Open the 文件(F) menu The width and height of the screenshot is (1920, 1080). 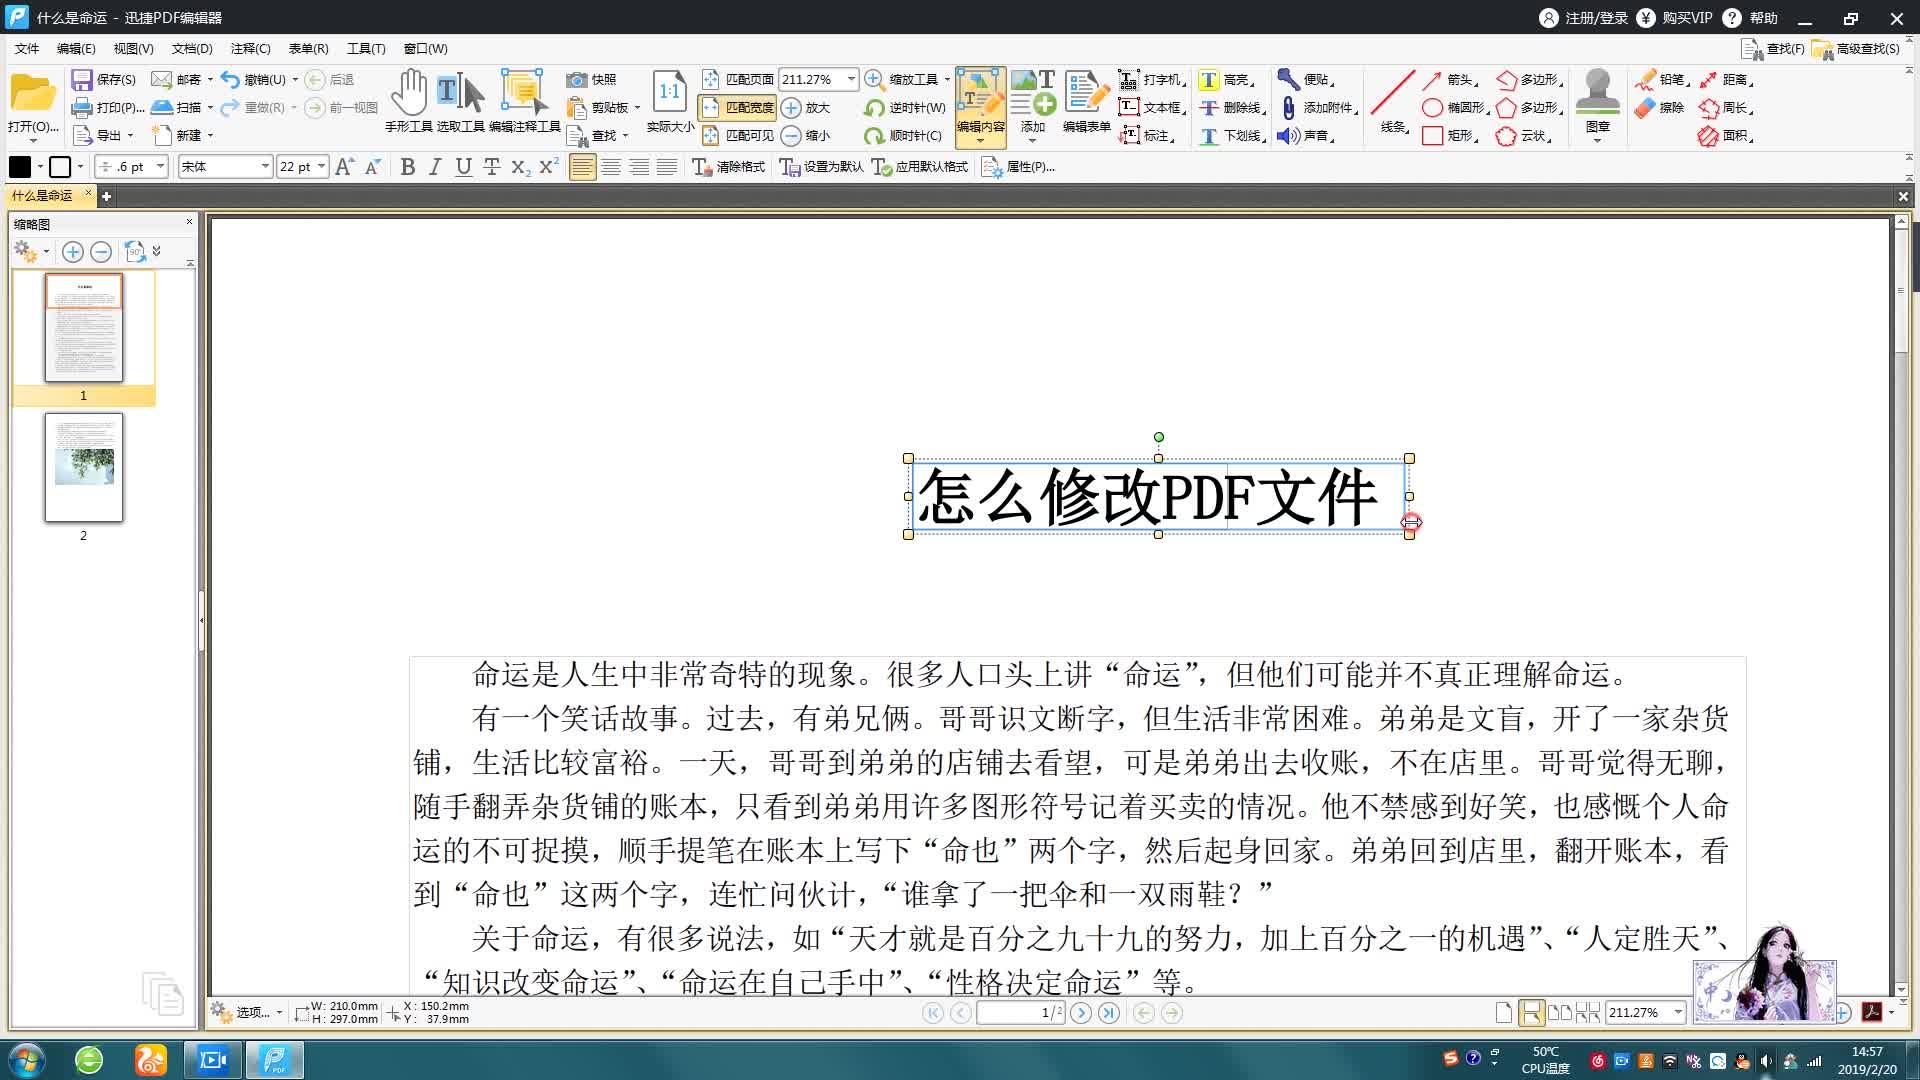26,48
